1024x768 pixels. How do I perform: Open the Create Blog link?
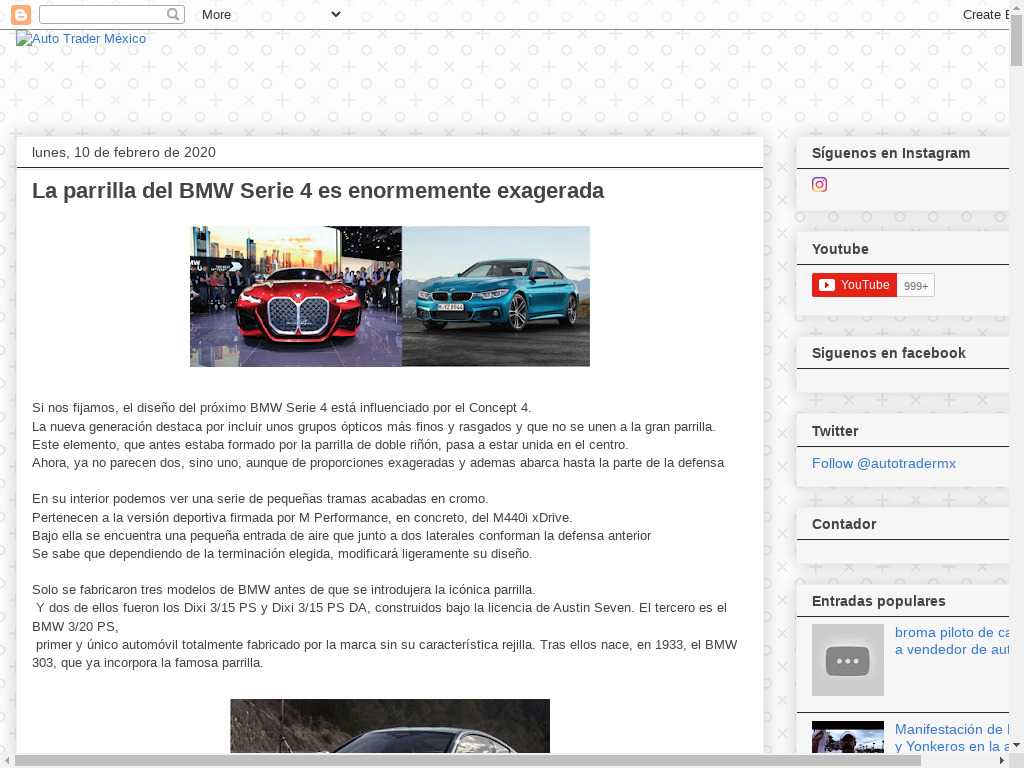985,14
